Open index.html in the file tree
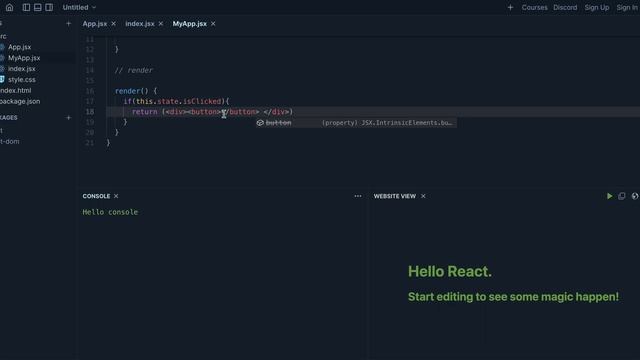This screenshot has height=360, width=640. click(16, 90)
